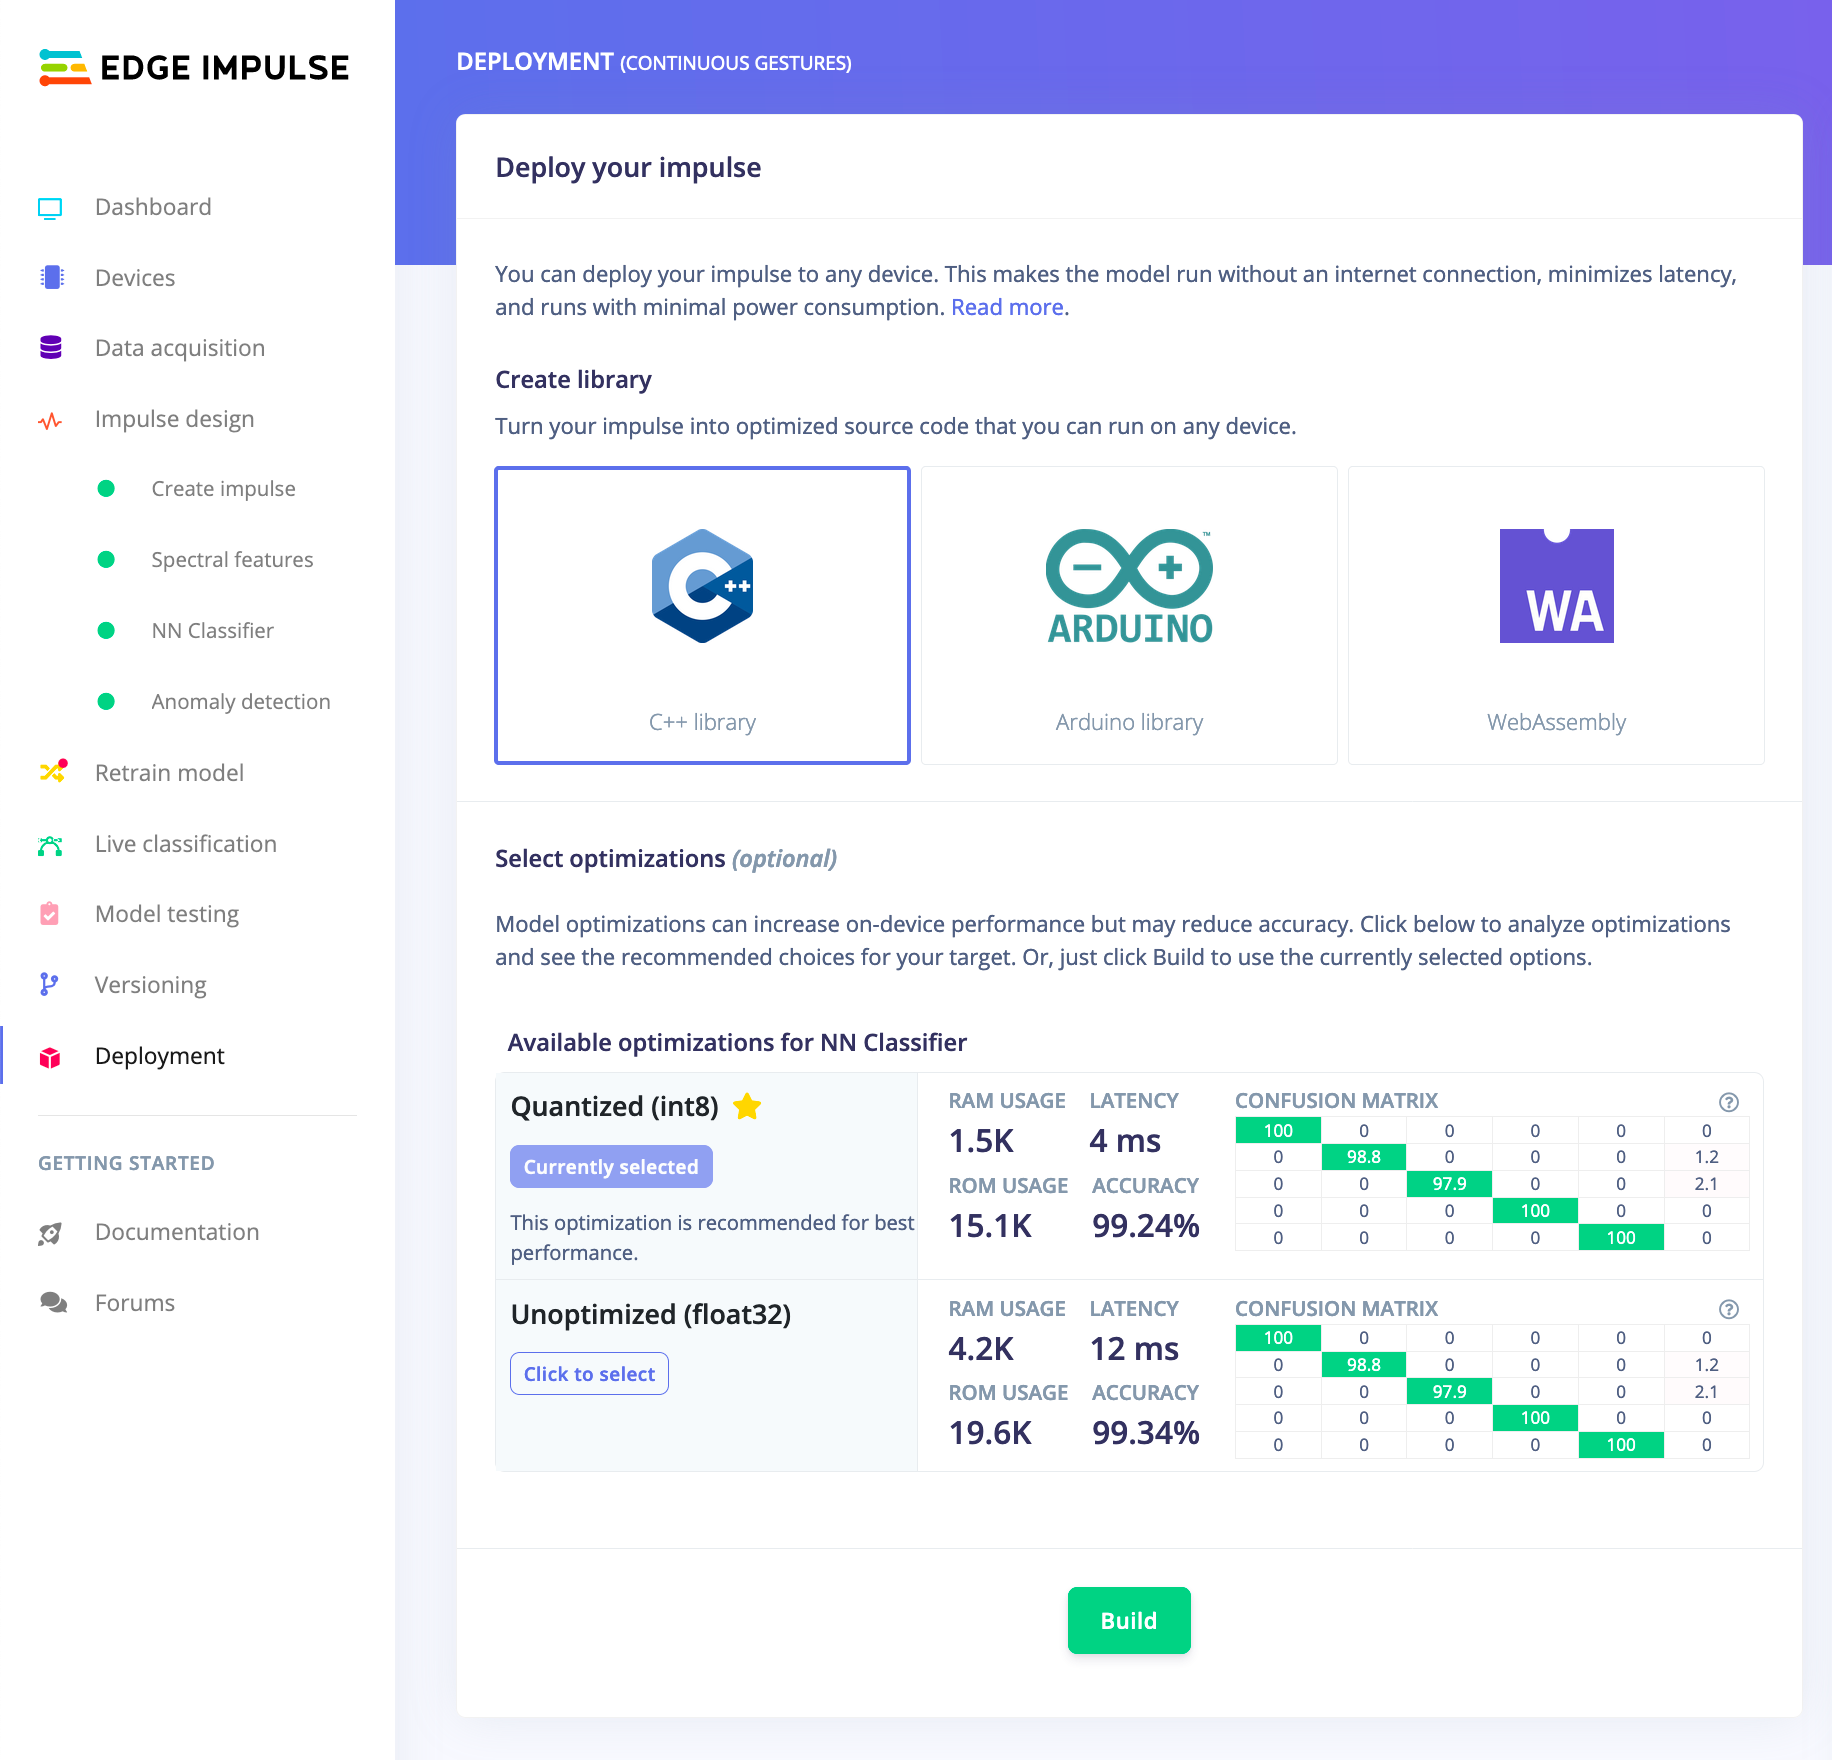The height and width of the screenshot is (1760, 1832).
Task: Click the Live classification icon
Action: (x=50, y=846)
